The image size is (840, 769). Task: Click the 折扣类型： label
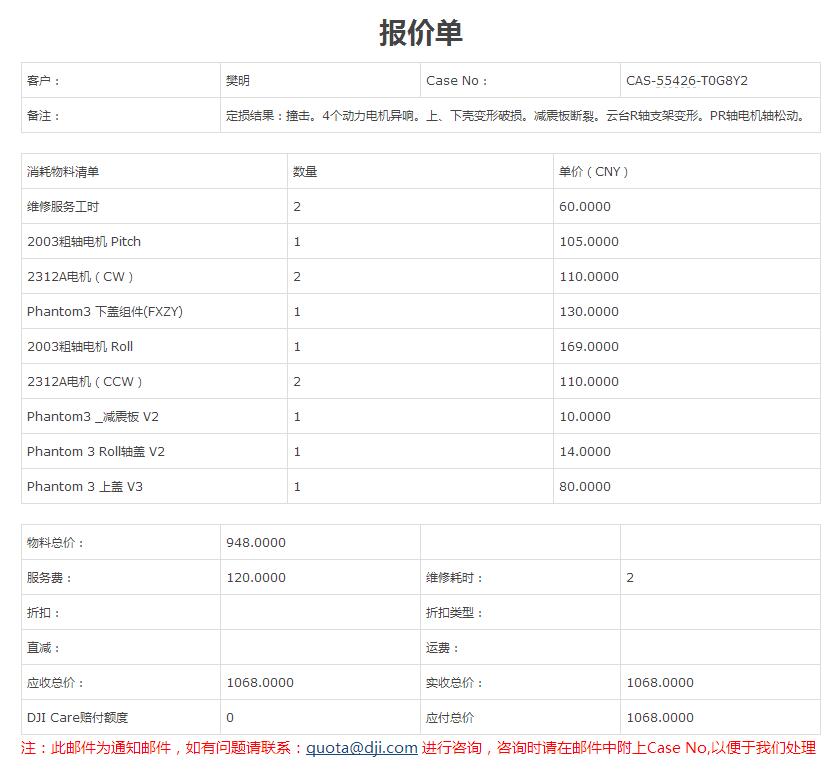tap(454, 613)
